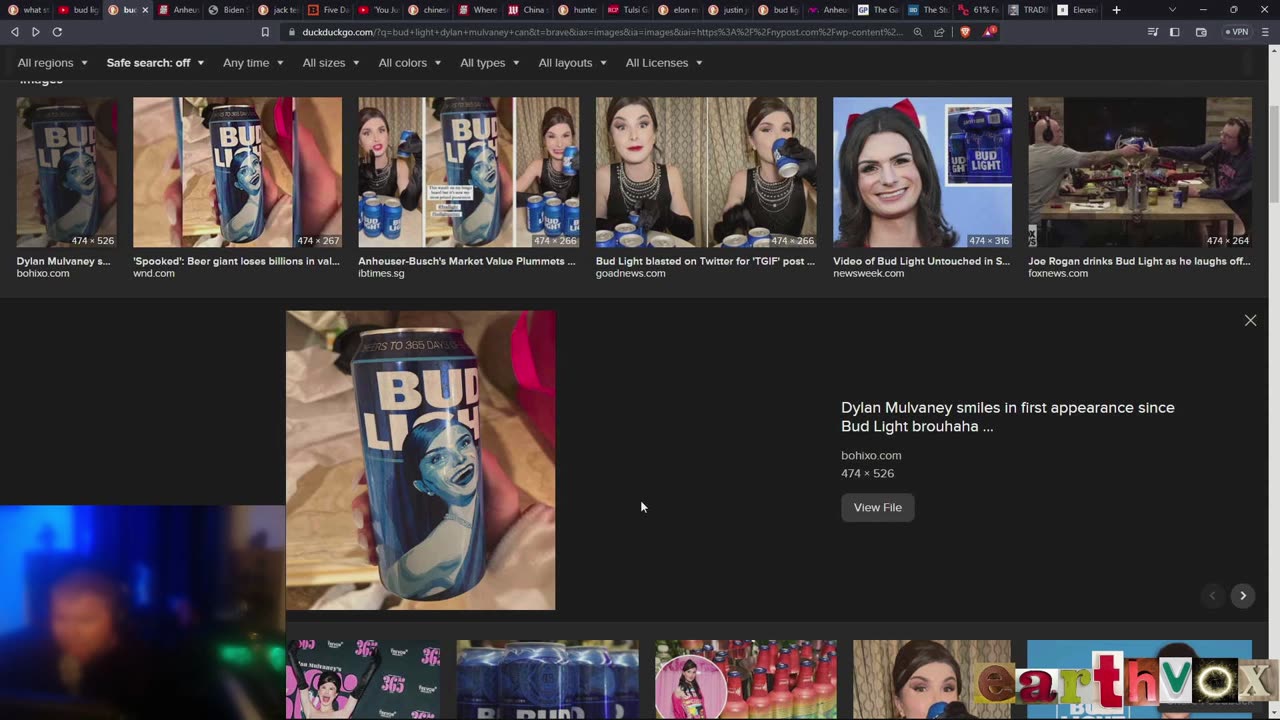Open the Brave Wallet icon
The width and height of the screenshot is (1280, 720).
[x=1201, y=32]
